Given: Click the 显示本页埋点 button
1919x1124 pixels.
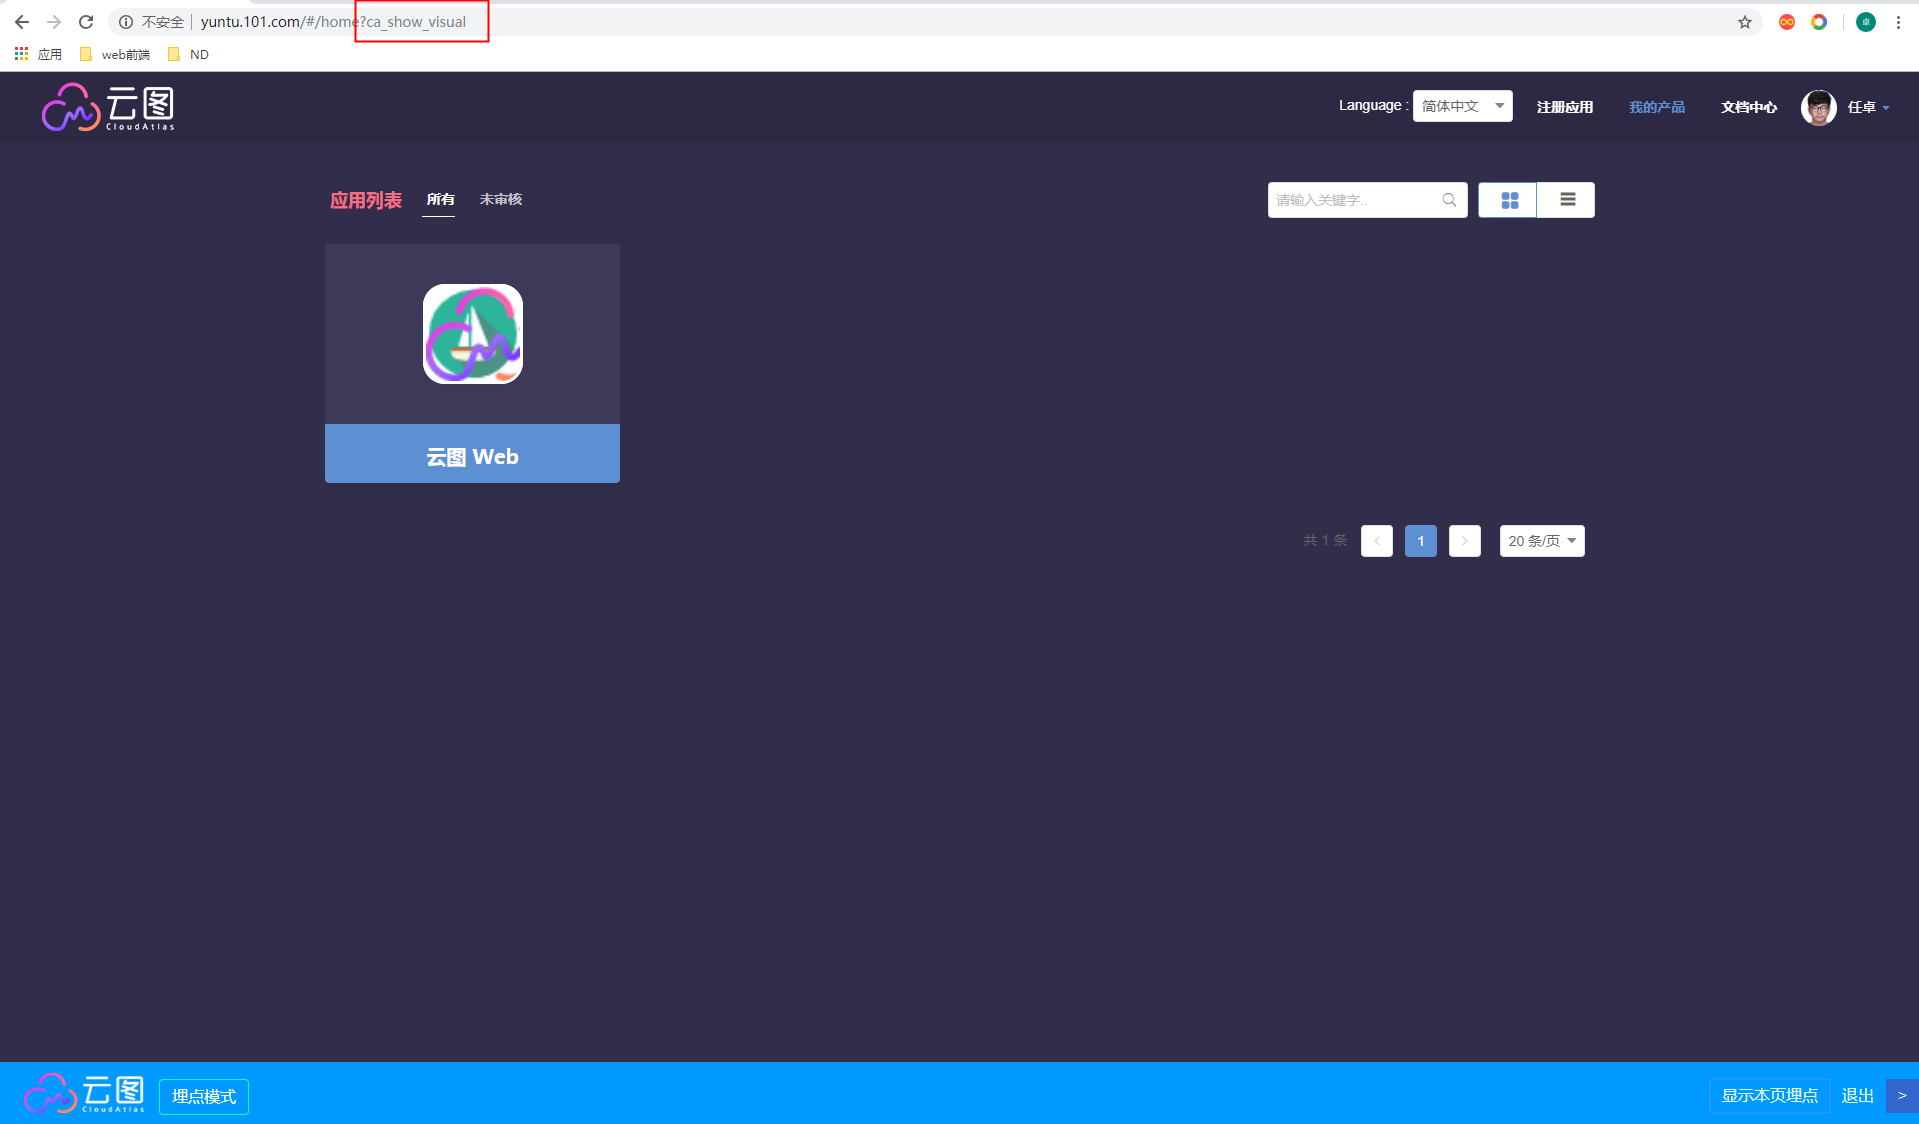Looking at the screenshot, I should pyautogui.click(x=1769, y=1096).
